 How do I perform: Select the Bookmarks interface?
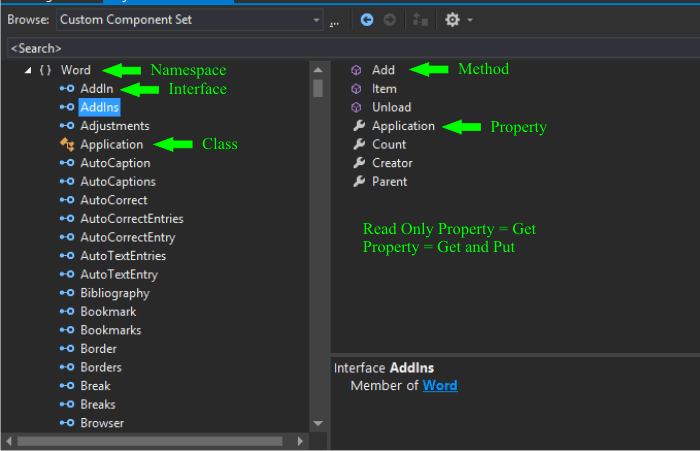pos(111,330)
